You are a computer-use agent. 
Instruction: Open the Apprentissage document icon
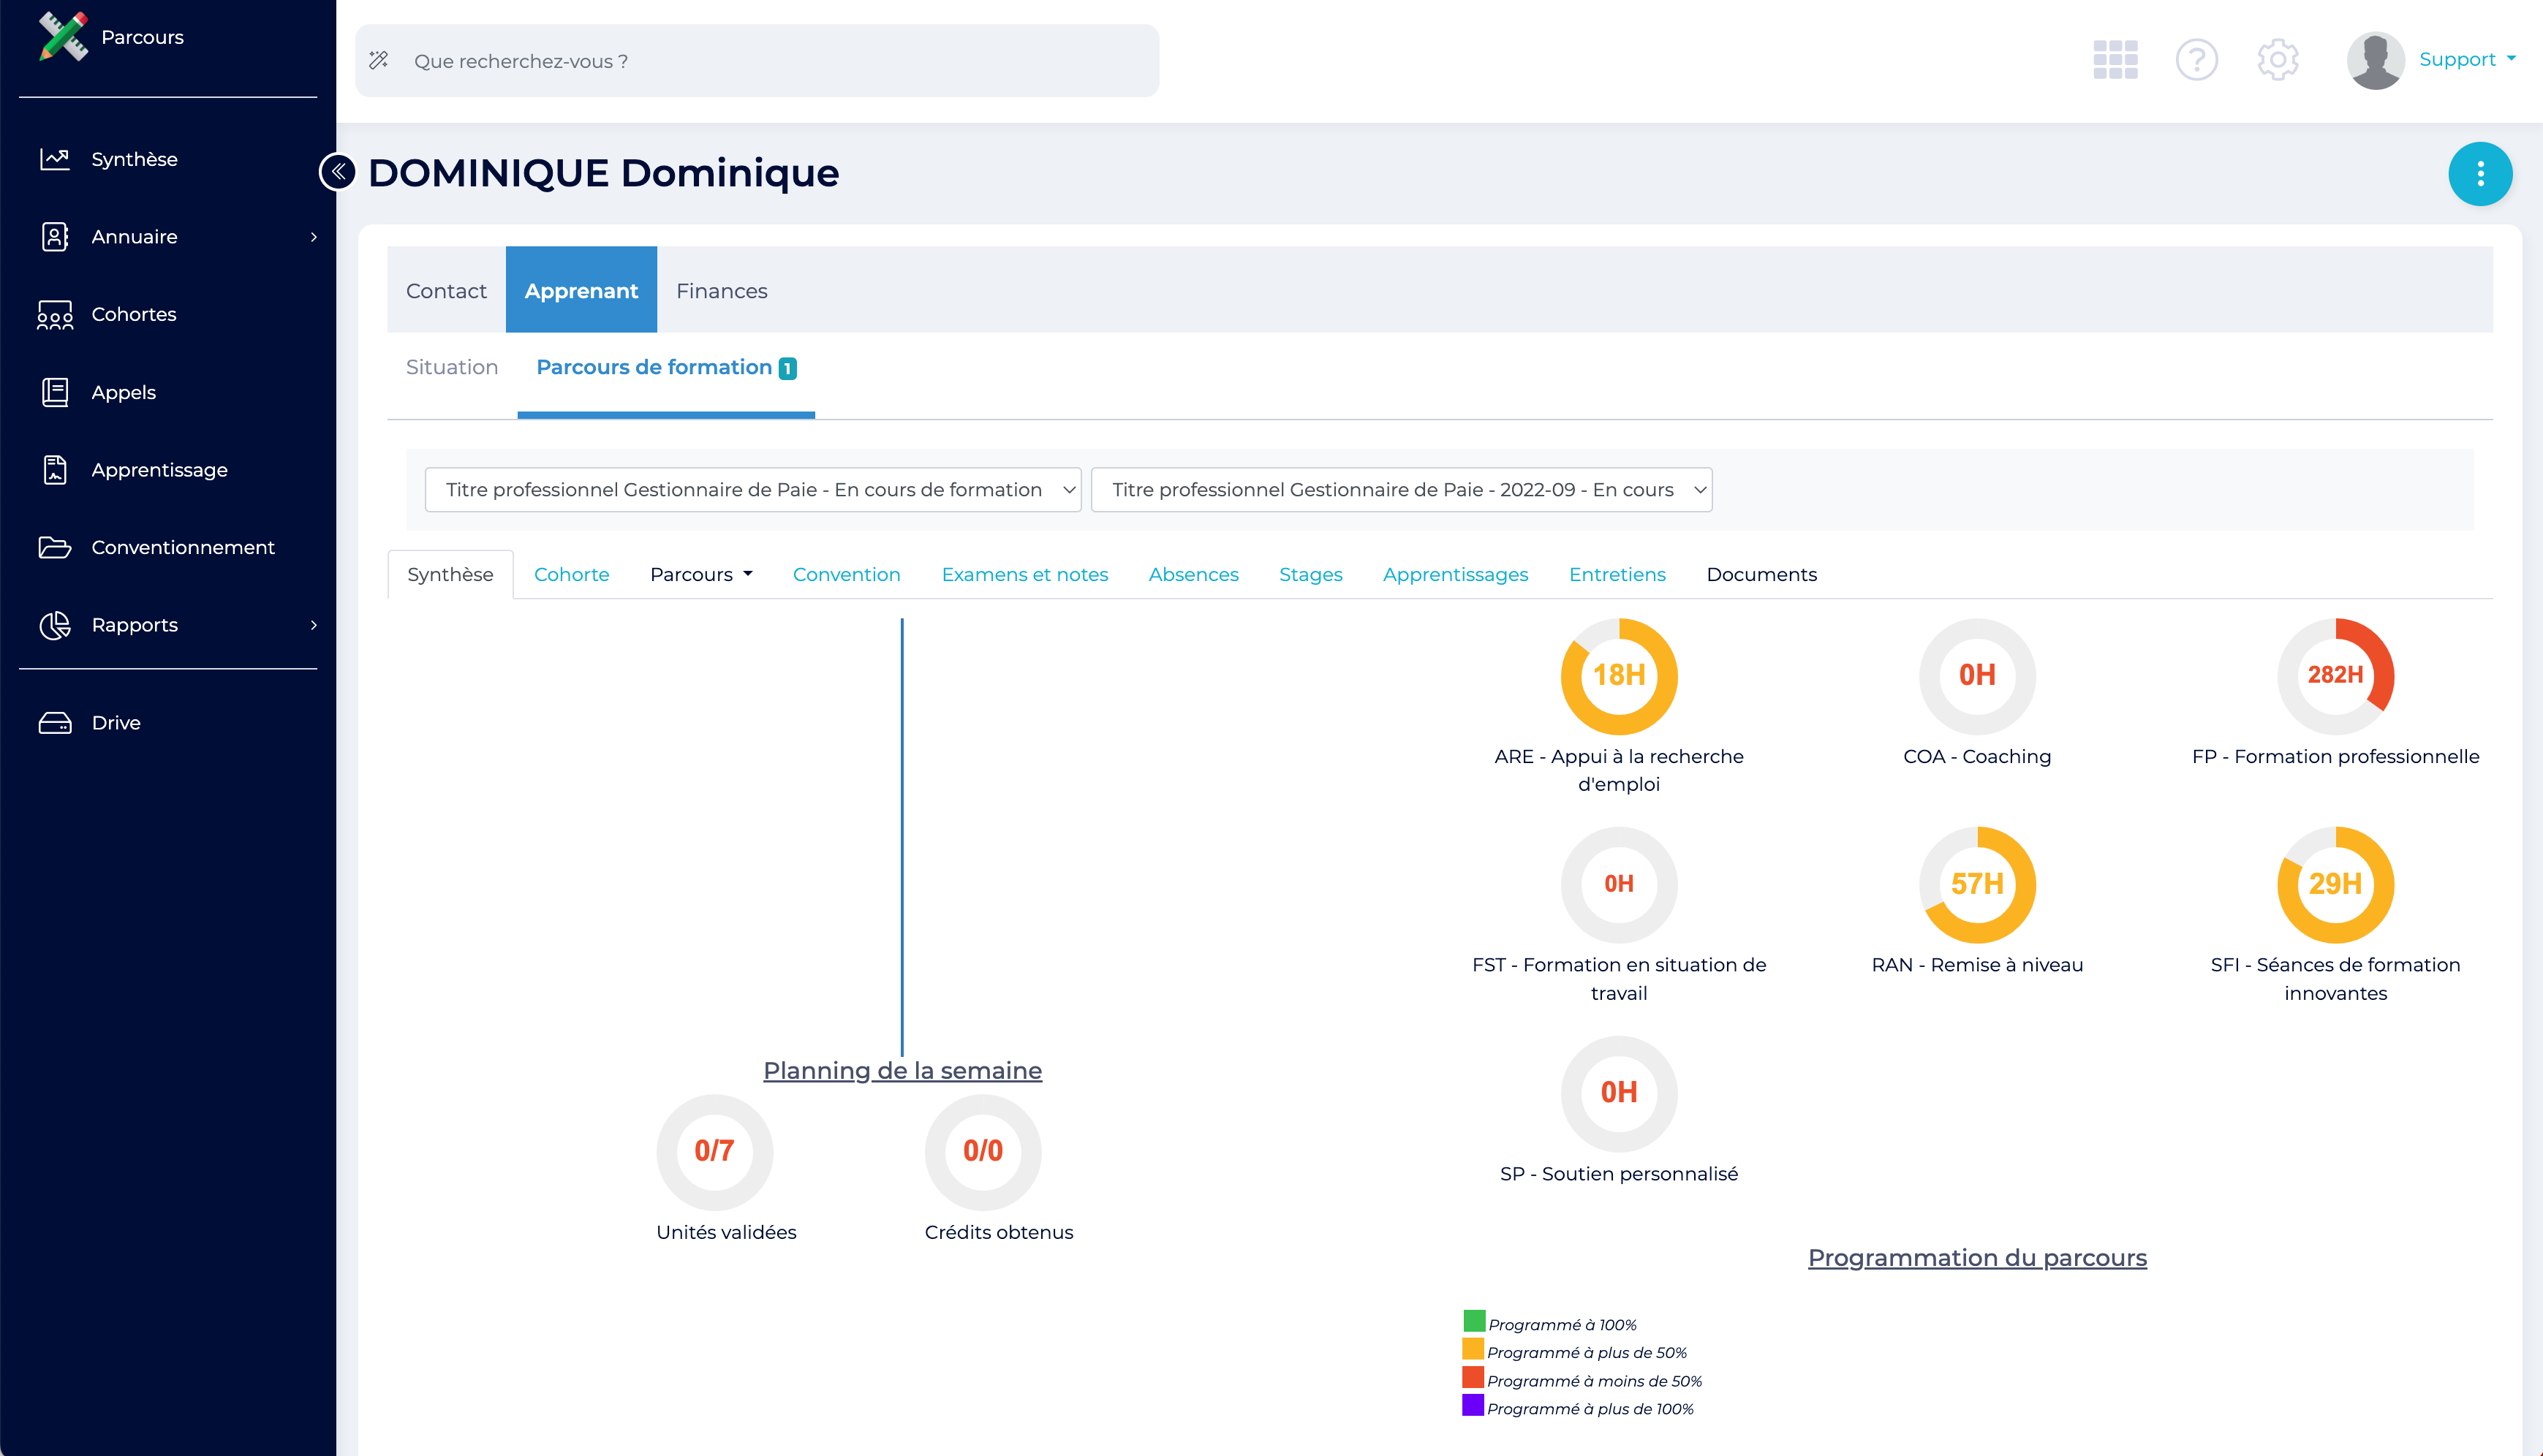click(54, 470)
